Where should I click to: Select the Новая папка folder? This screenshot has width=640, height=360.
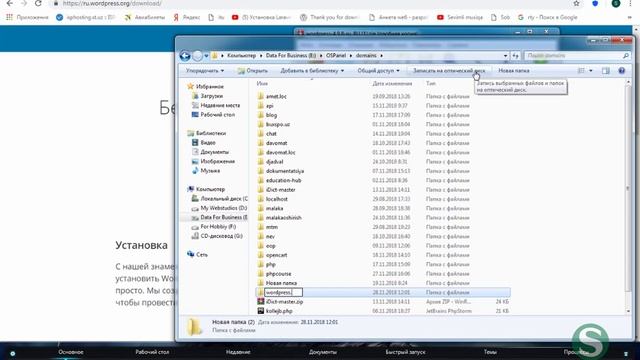pyautogui.click(x=281, y=283)
